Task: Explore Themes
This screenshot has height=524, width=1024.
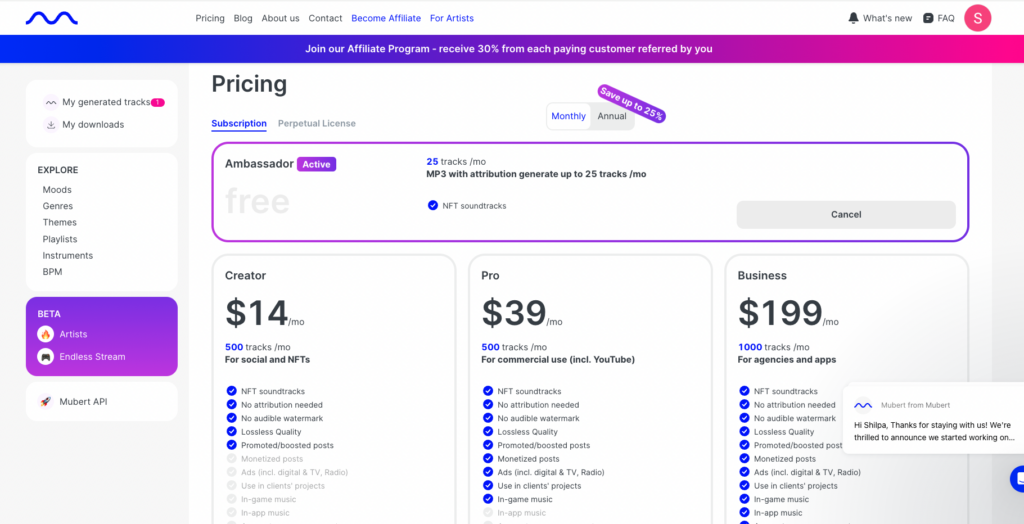Action: (x=59, y=222)
